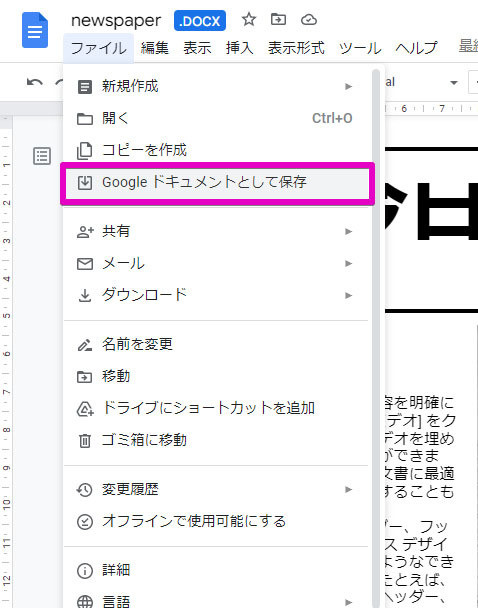Open the 共有 menu entry

coord(216,231)
